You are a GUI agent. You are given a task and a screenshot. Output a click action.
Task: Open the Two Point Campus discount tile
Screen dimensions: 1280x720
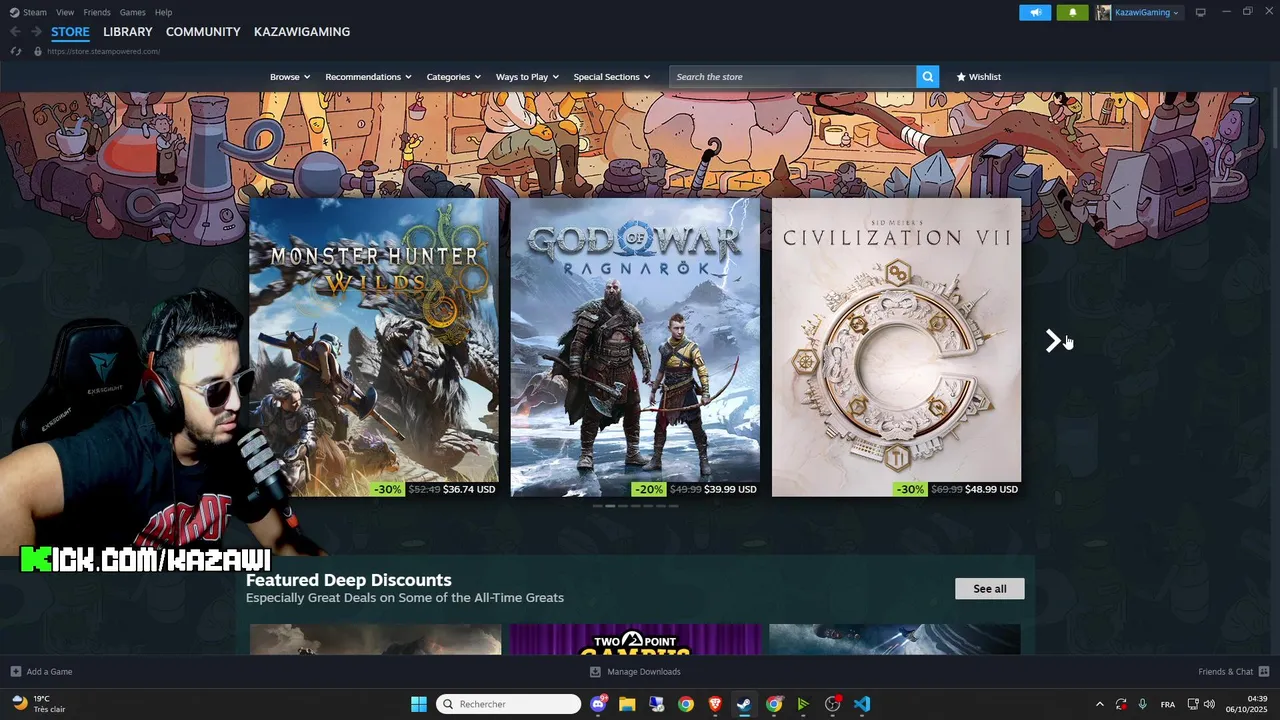pos(635,640)
